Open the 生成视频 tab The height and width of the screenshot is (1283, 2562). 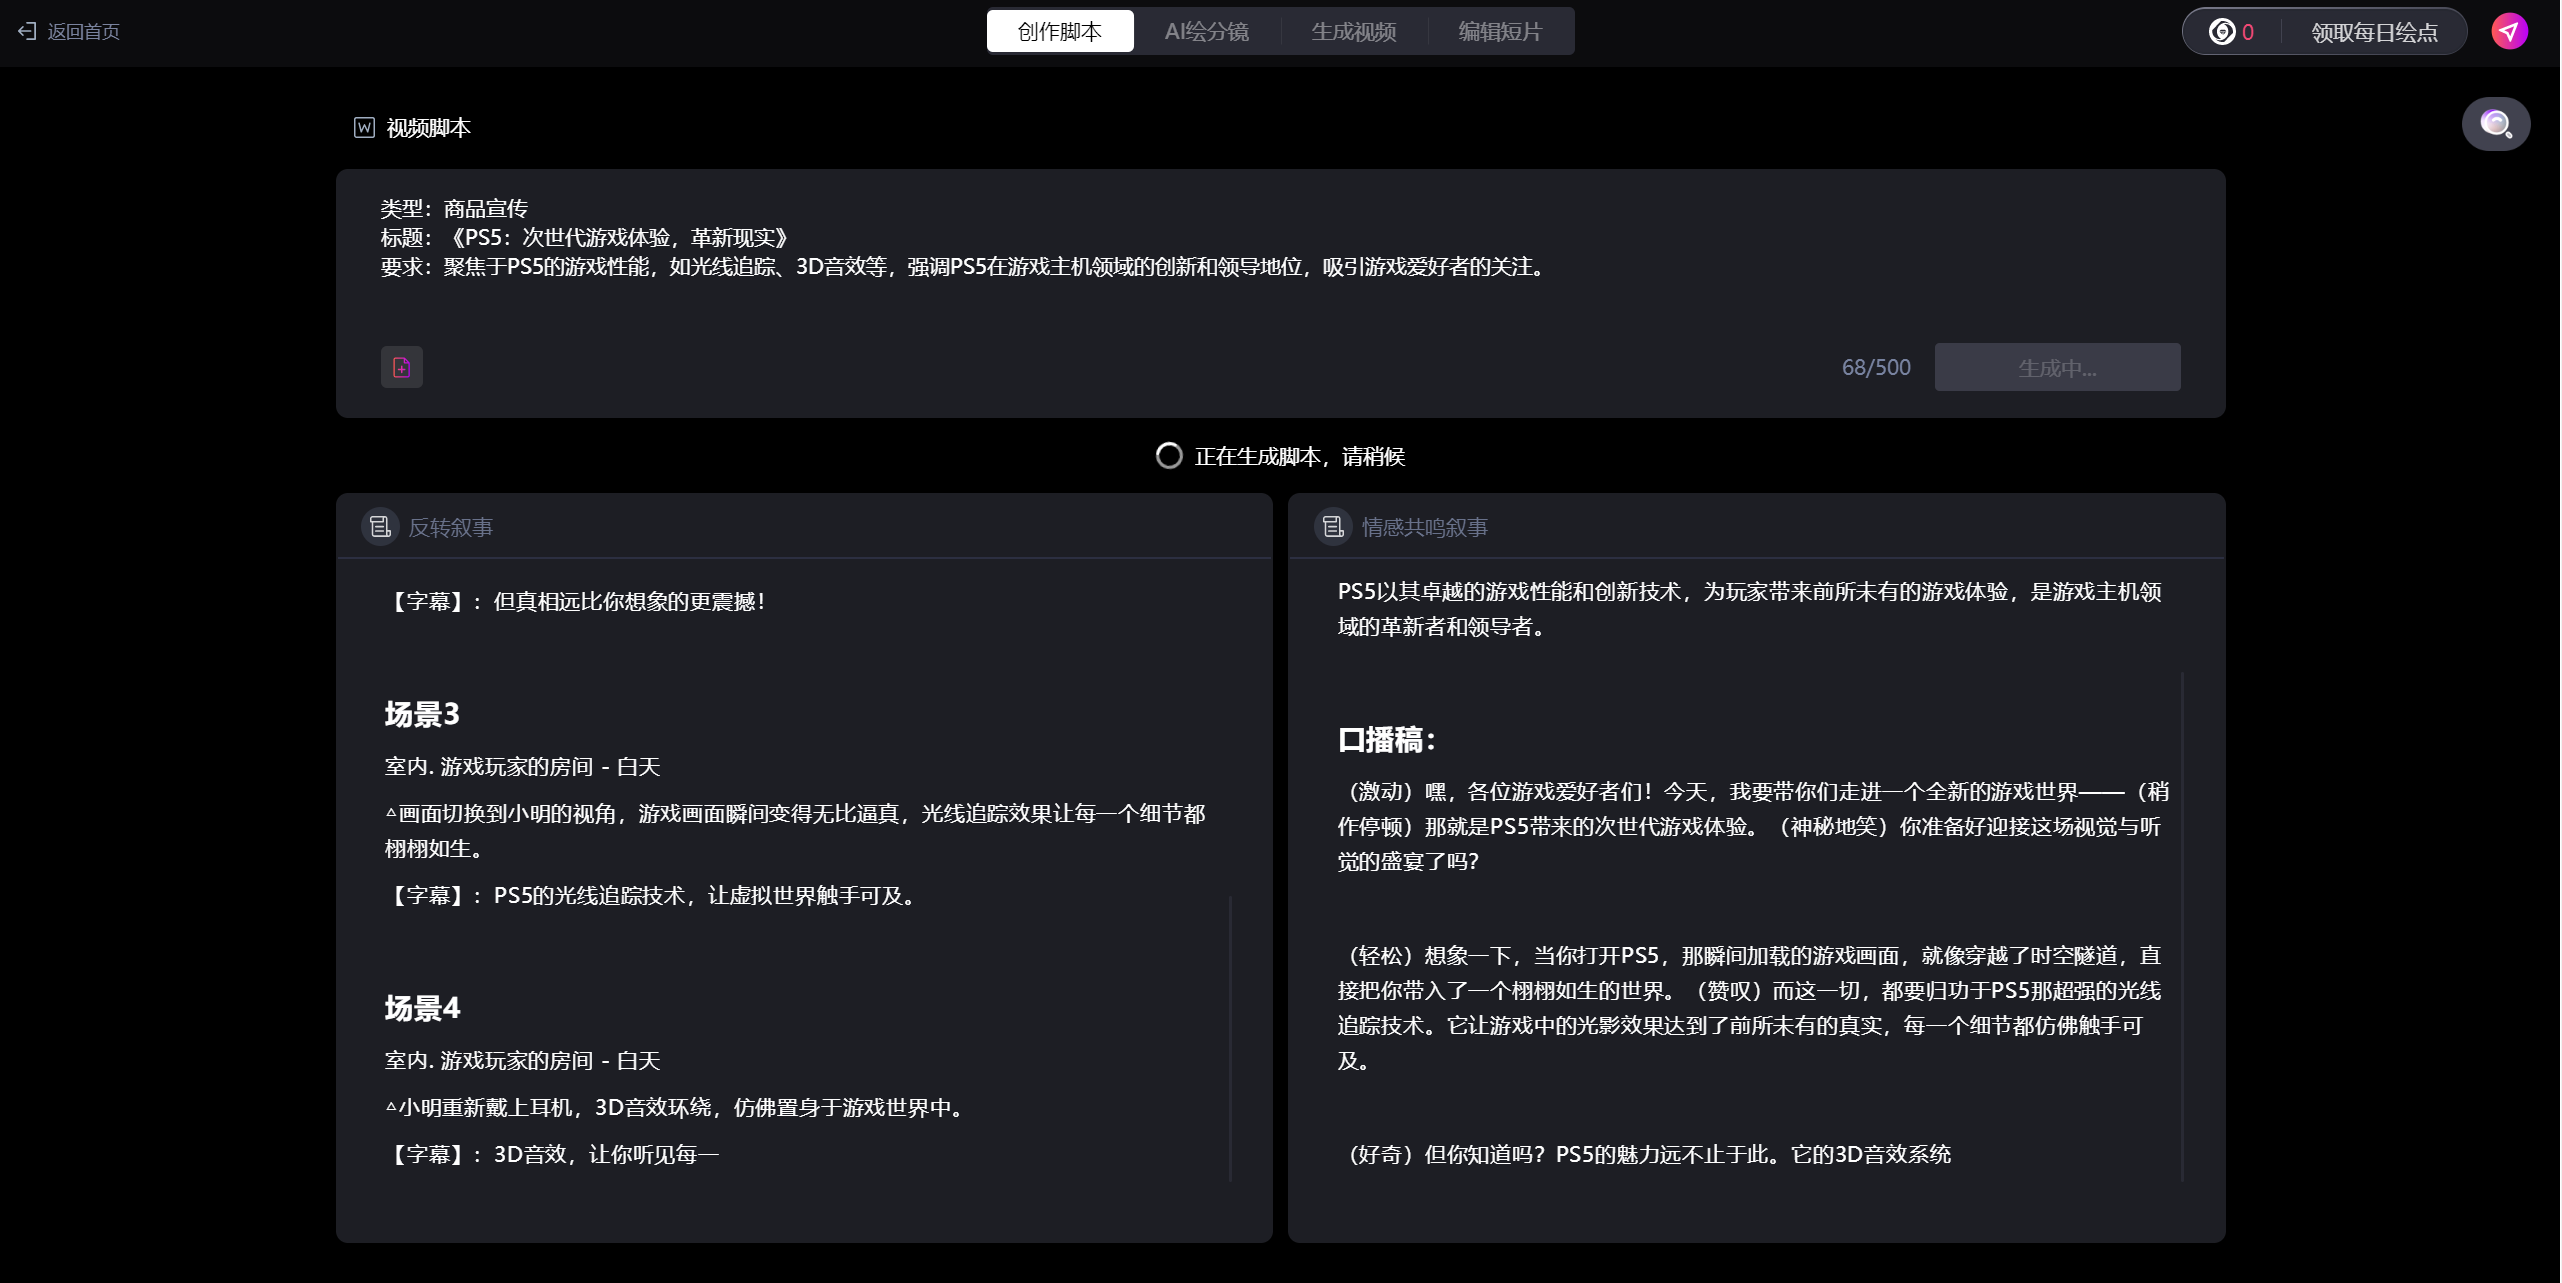tap(1354, 32)
